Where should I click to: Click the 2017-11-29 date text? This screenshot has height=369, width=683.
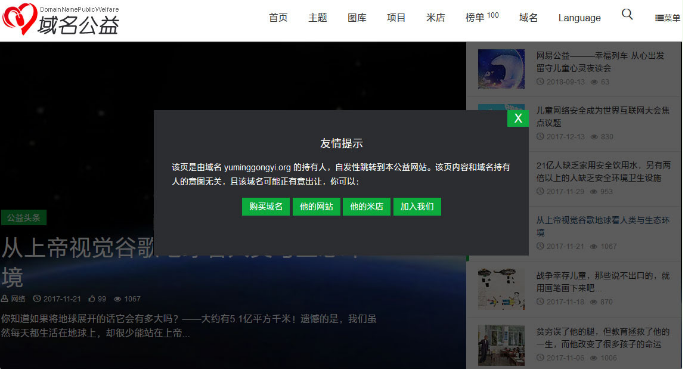tap(565, 192)
